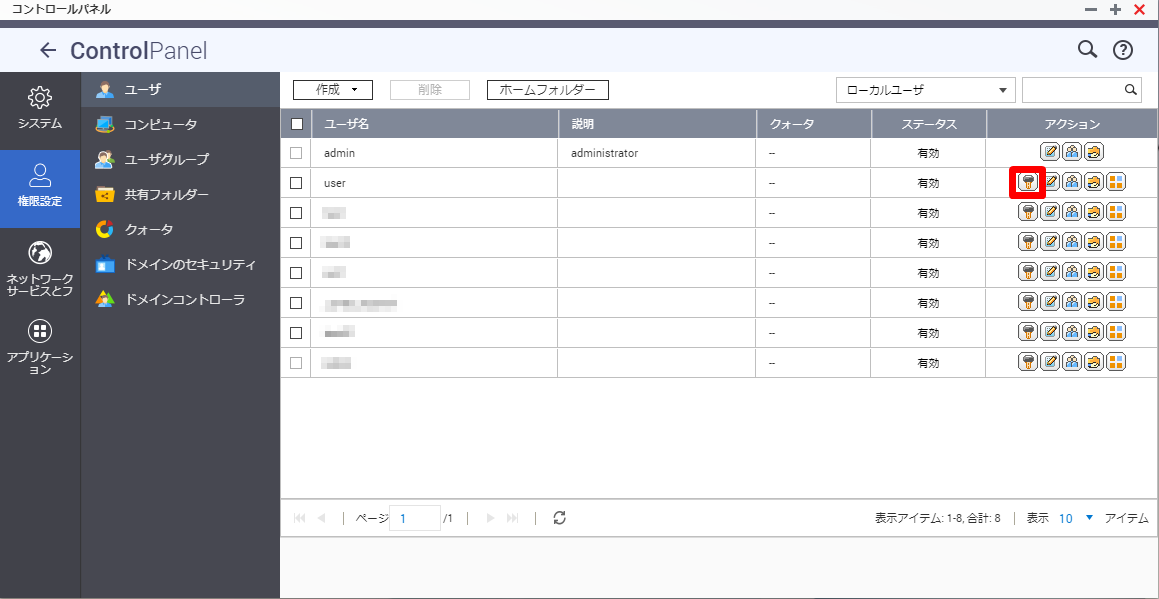This screenshot has height=599, width=1159.
Task: Change items per page from 10
Action: (1075, 518)
